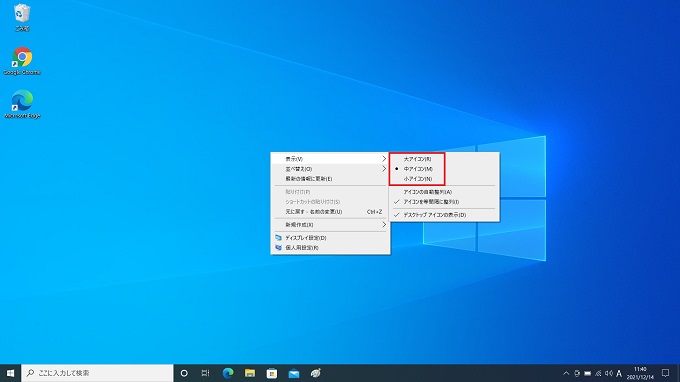Open the last pinned taskbar app
Screen dimensions: 680x382
click(316, 373)
